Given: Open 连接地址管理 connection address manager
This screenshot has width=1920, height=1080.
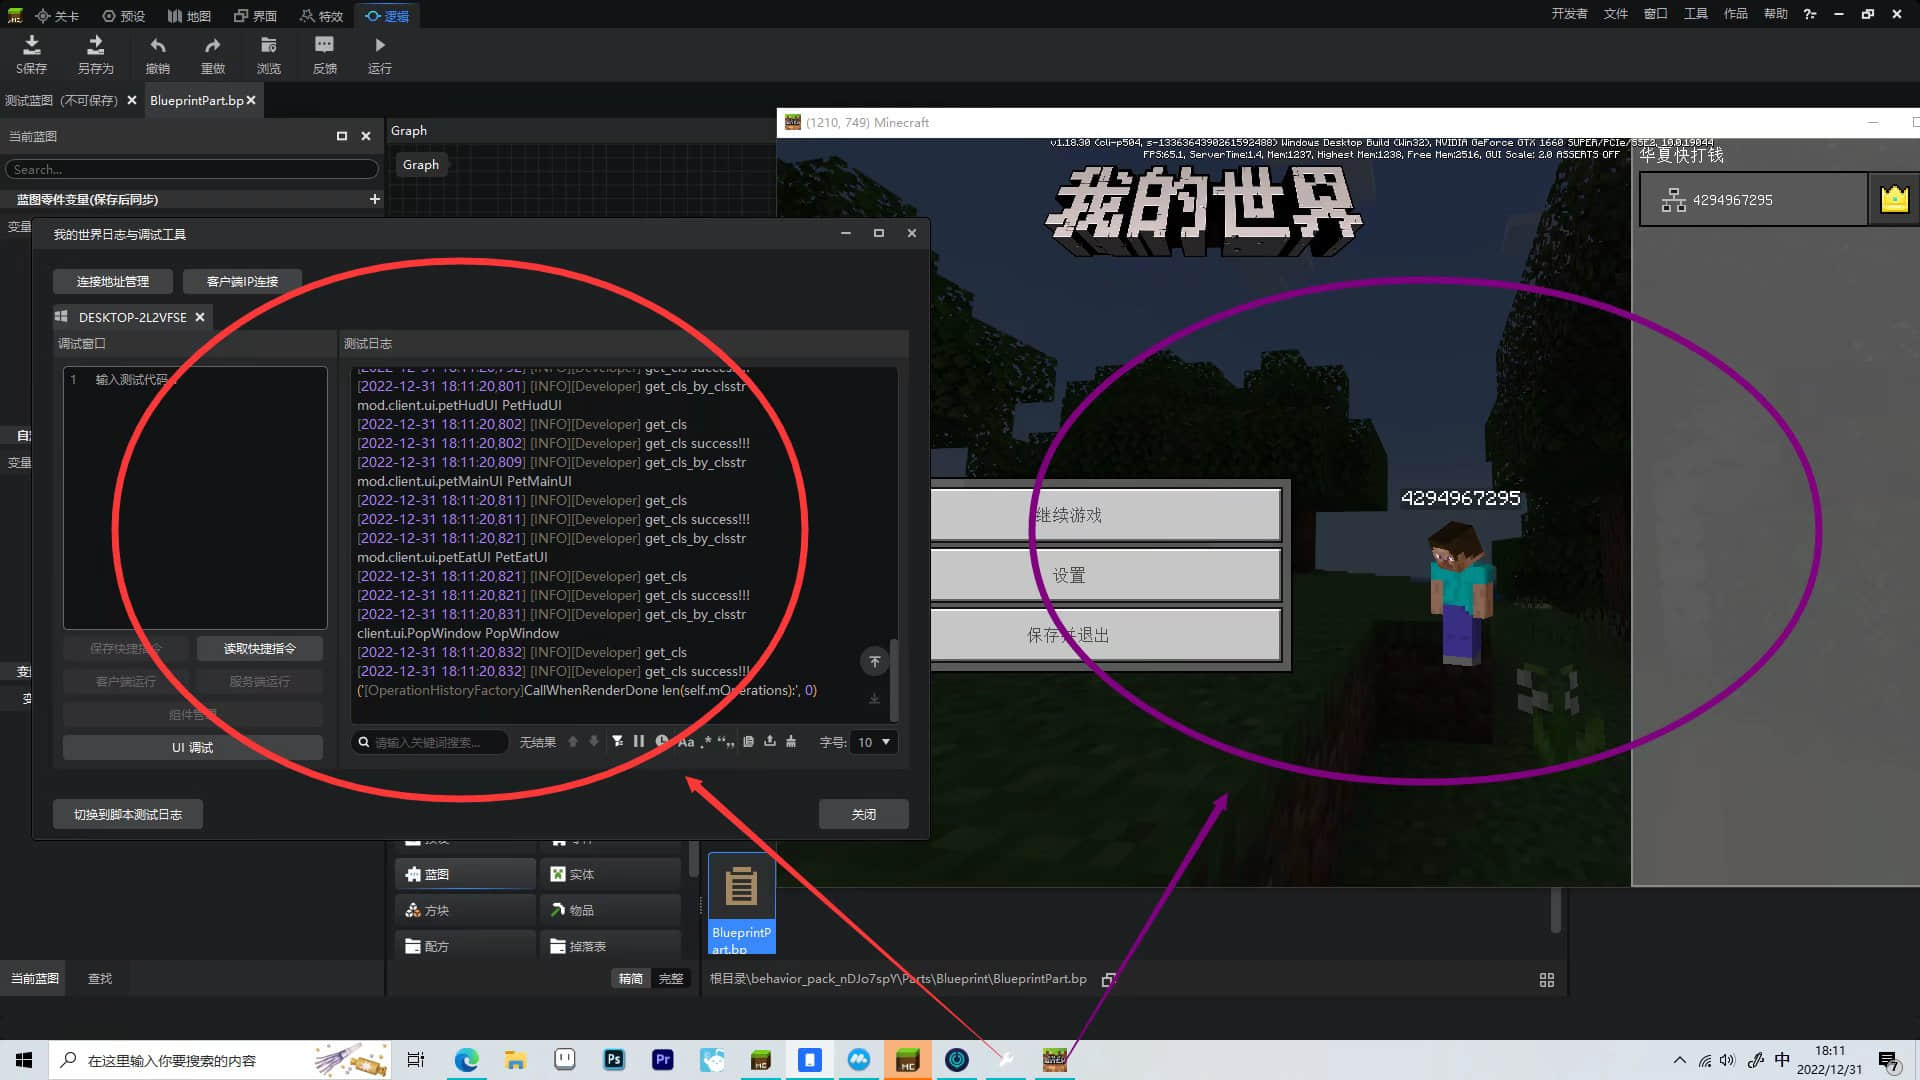Looking at the screenshot, I should pos(113,281).
